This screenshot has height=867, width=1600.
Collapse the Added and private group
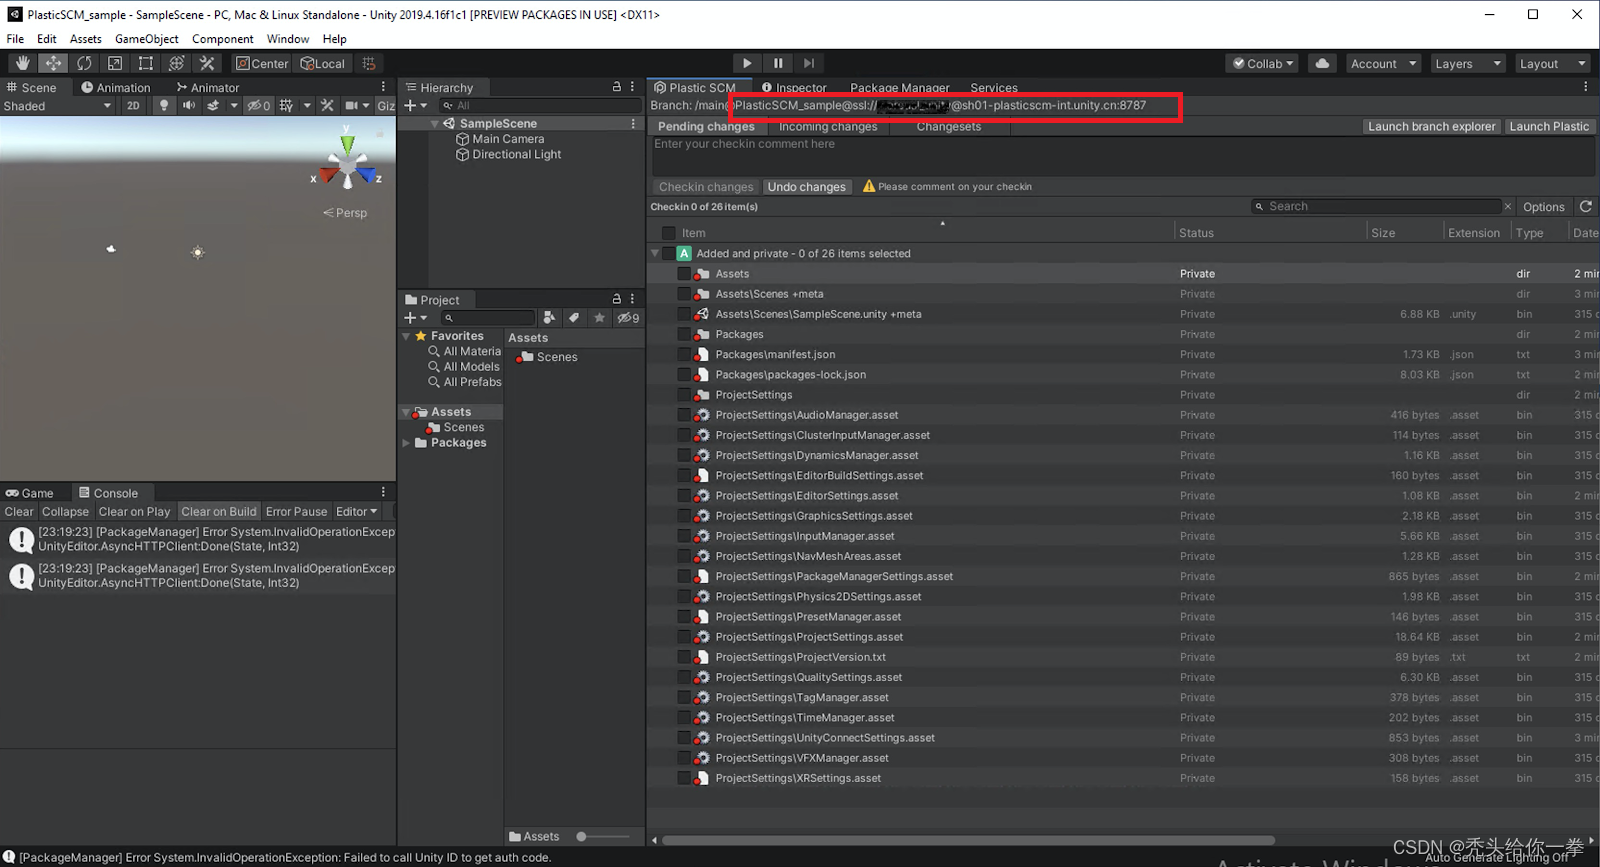tap(655, 253)
